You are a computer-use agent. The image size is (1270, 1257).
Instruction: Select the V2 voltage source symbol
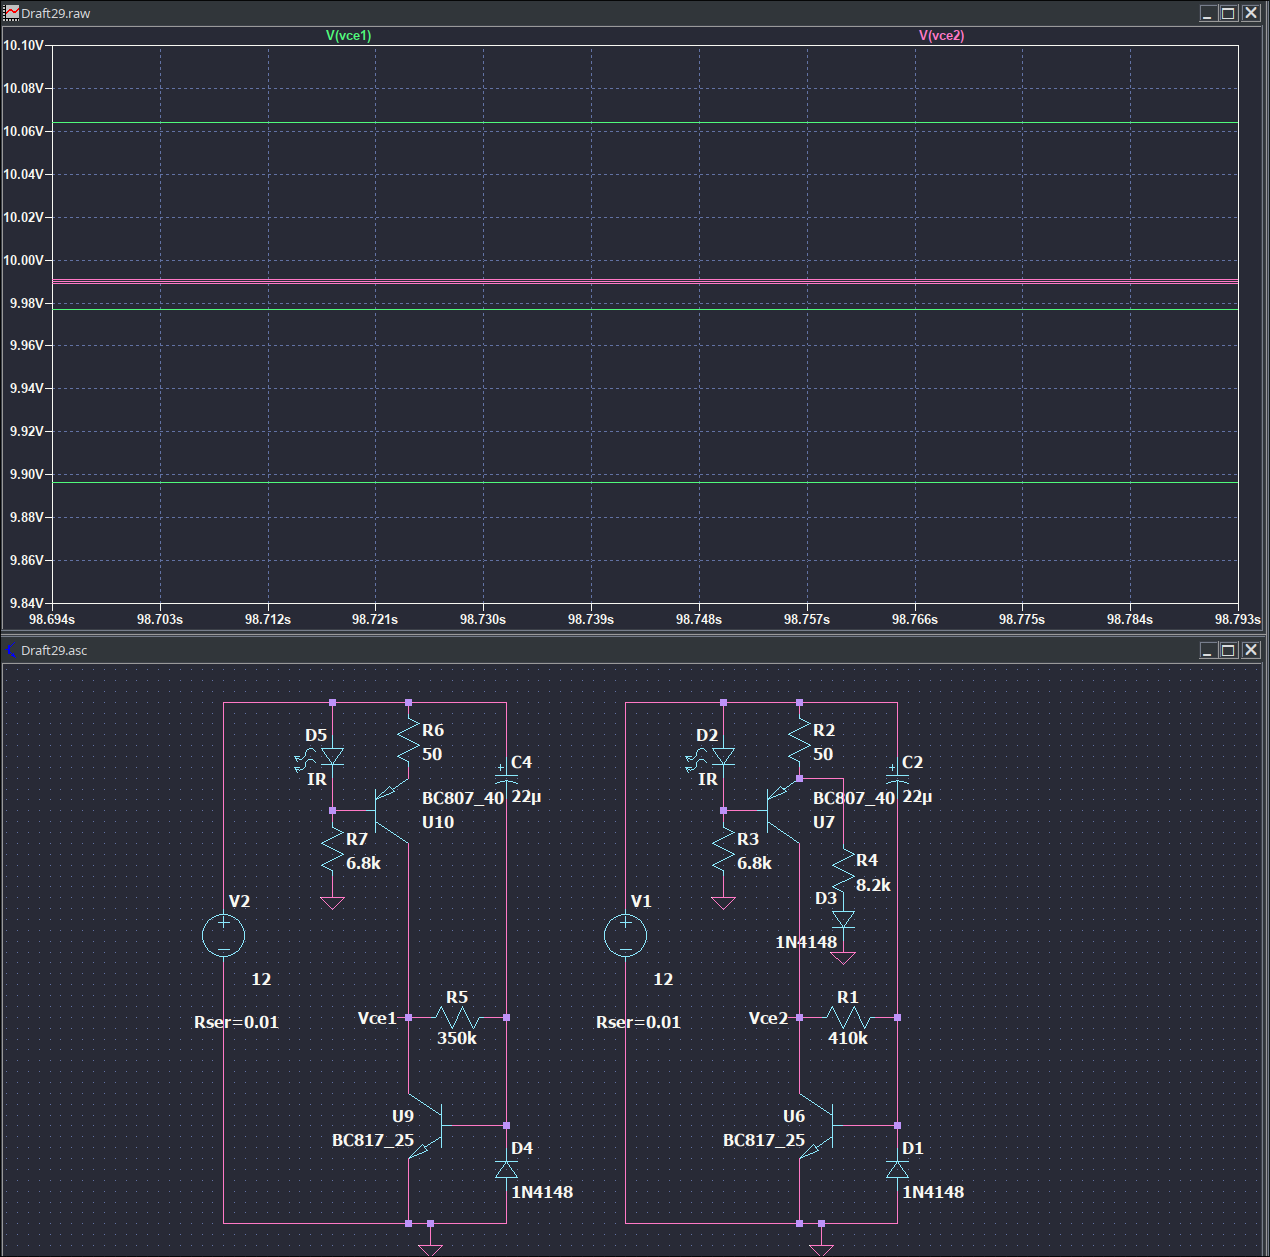tap(223, 936)
